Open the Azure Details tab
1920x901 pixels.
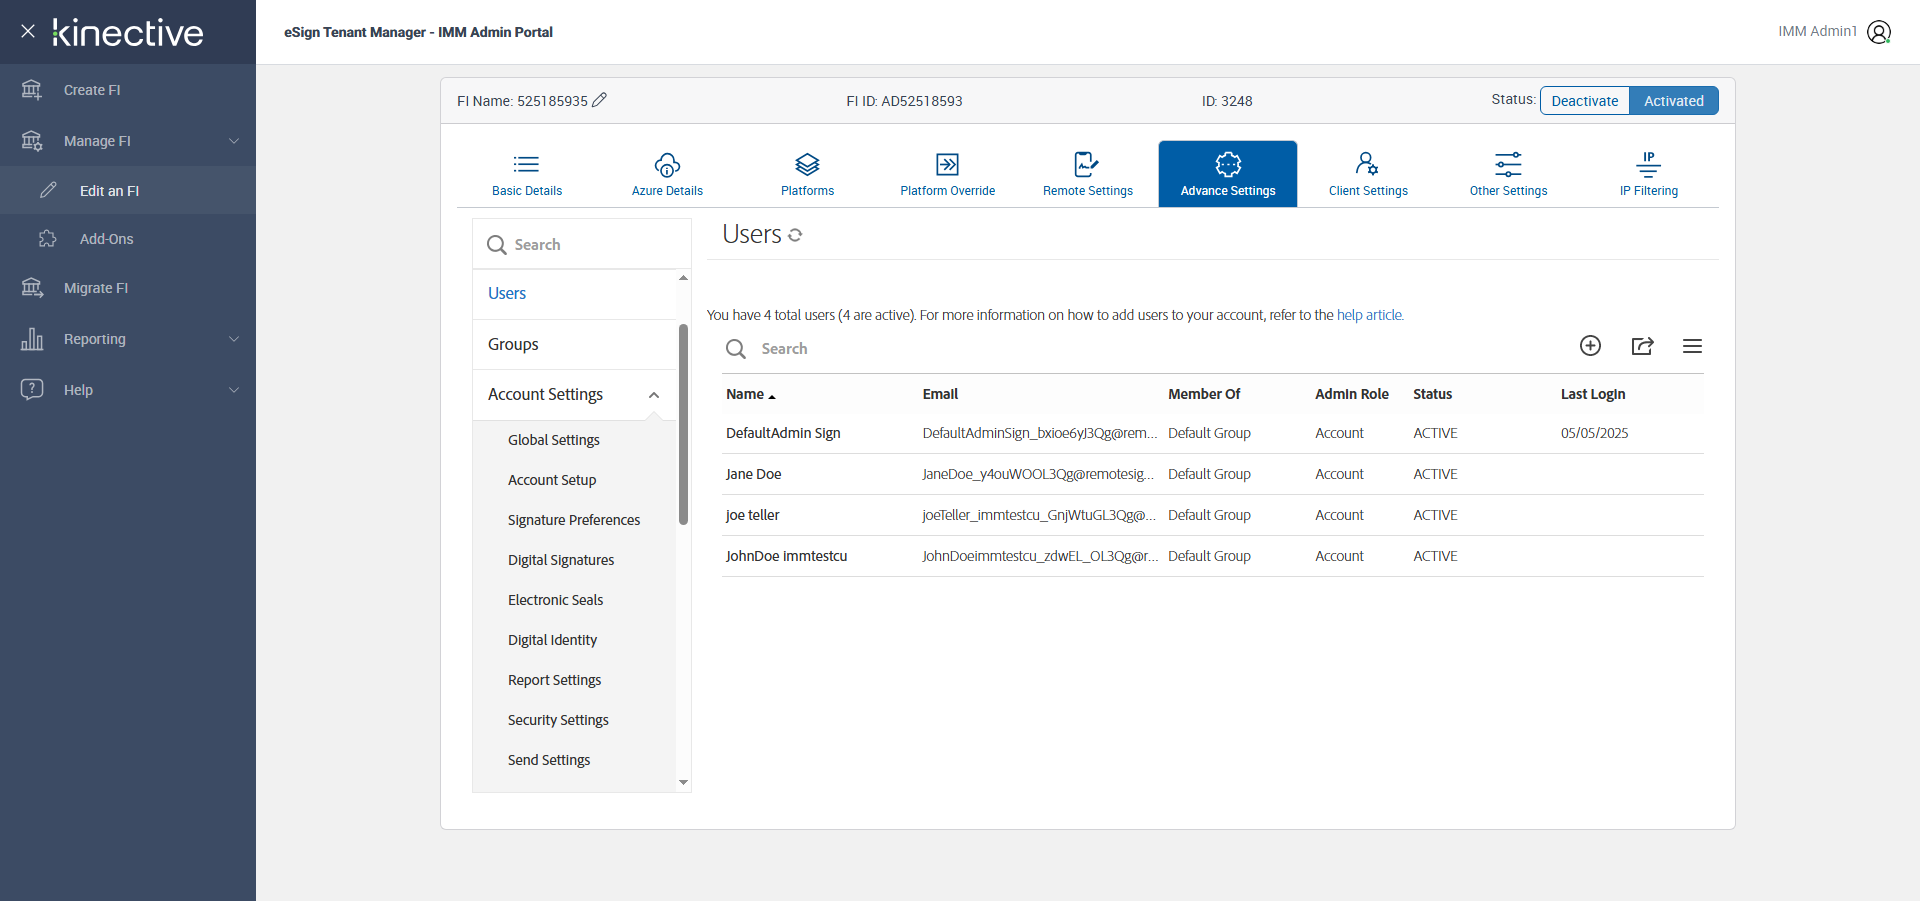click(x=667, y=174)
